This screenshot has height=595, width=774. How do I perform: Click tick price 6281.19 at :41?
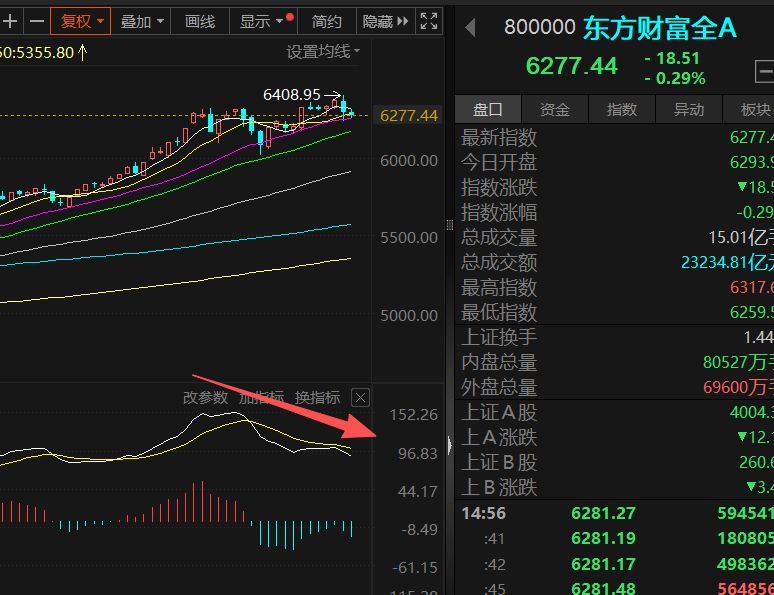click(x=603, y=538)
